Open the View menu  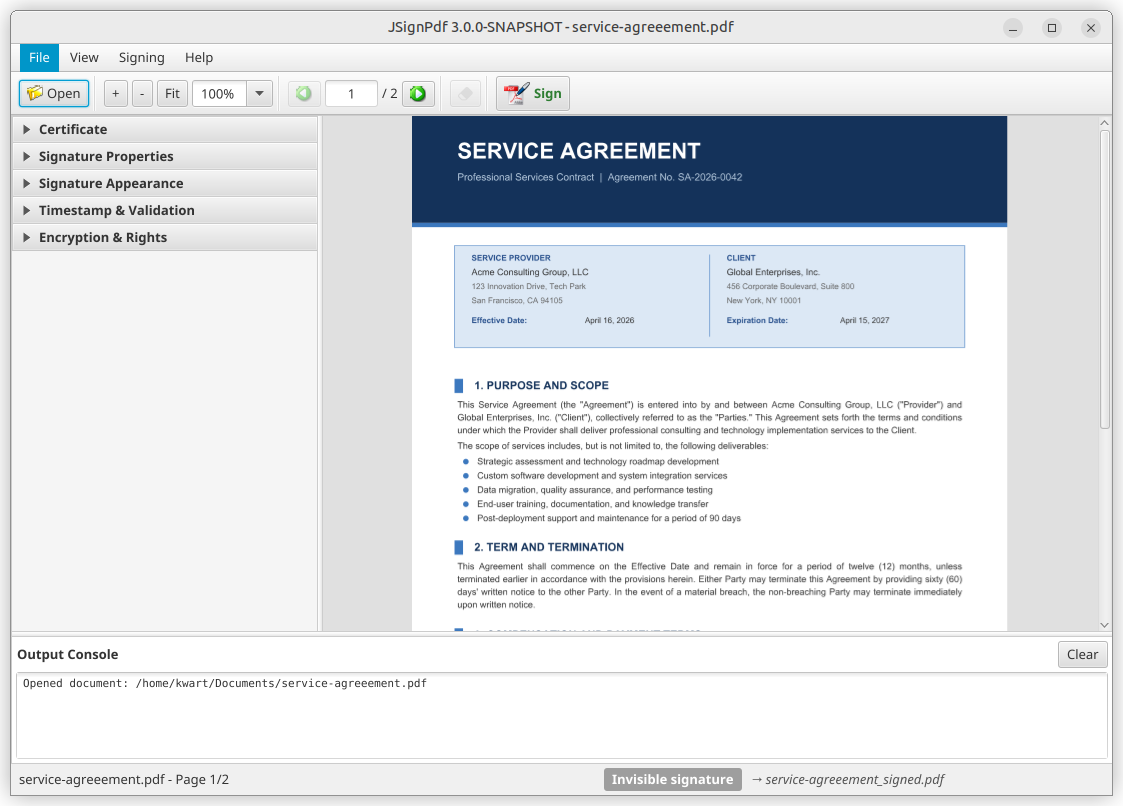click(84, 57)
